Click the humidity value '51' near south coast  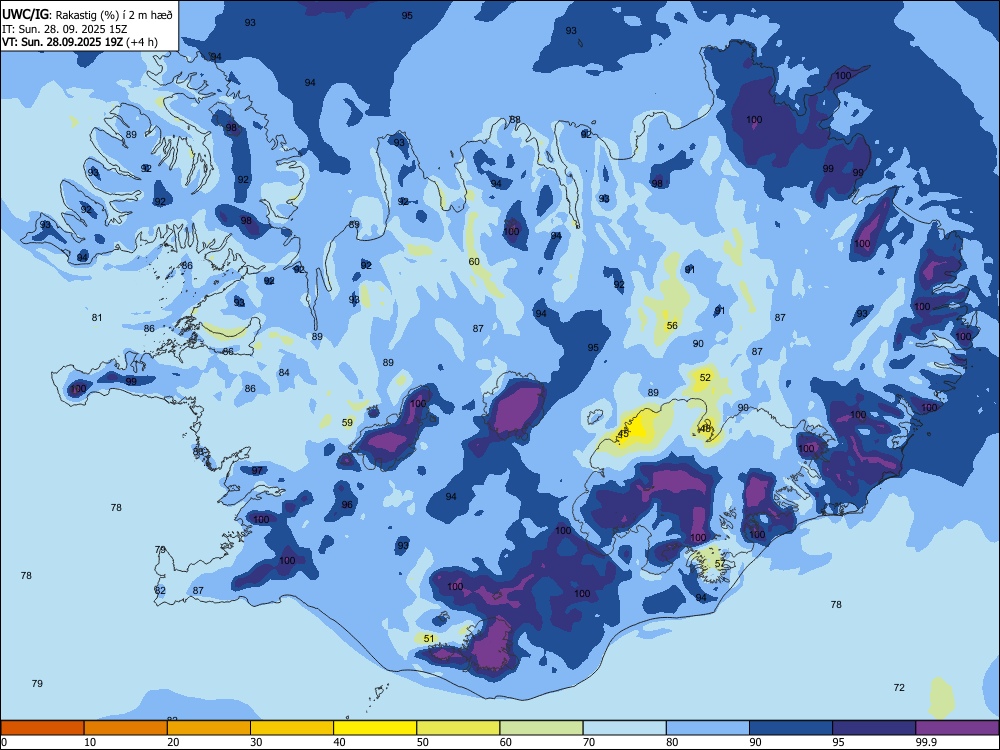pos(429,638)
